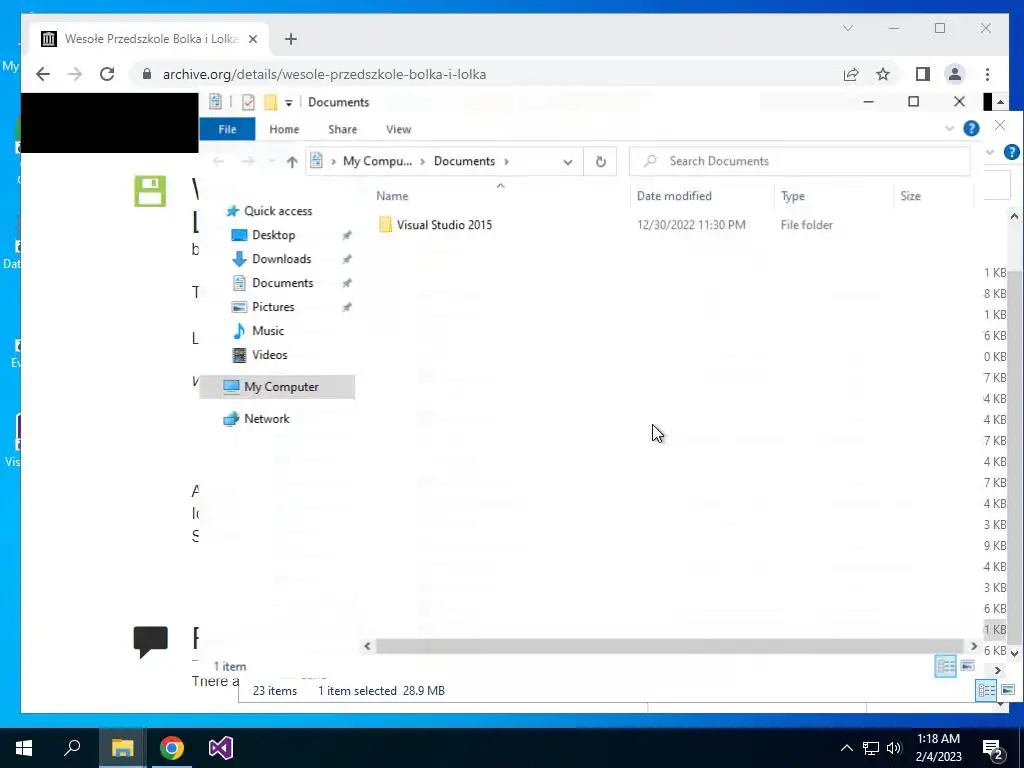Open Windows Start menu
The height and width of the screenshot is (768, 1024).
click(x=24, y=748)
